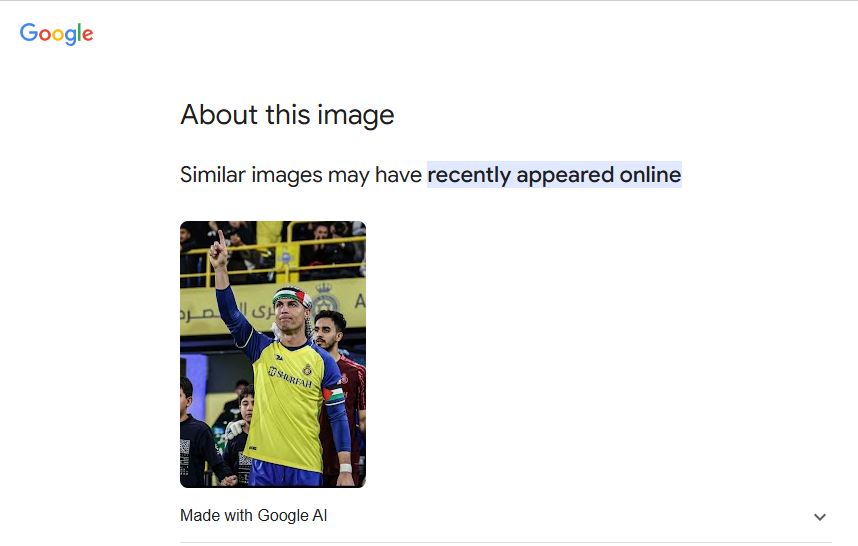Screen dimensions: 858x546
Task: Click the raised pointing finger in the photo
Action: click(220, 240)
